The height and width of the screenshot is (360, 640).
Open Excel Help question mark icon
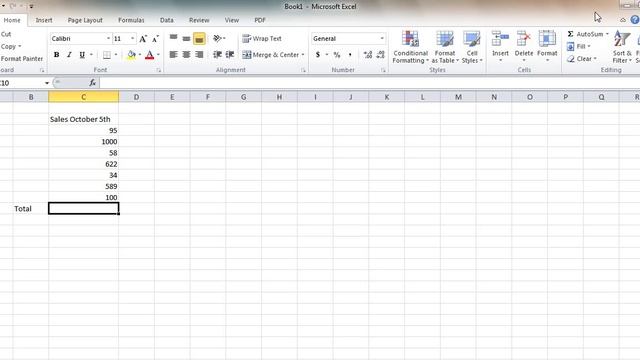pyautogui.click(x=635, y=20)
